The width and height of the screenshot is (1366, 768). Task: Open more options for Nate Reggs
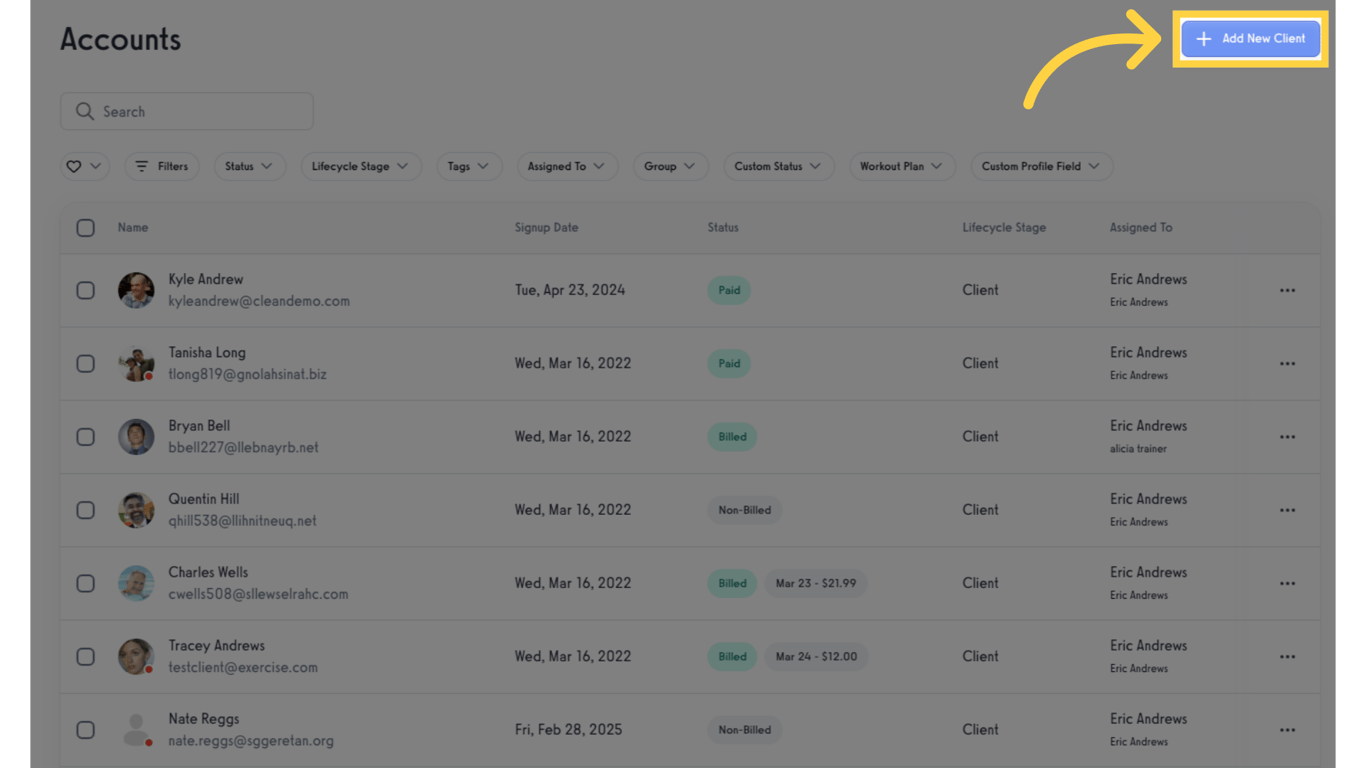[x=1287, y=730]
